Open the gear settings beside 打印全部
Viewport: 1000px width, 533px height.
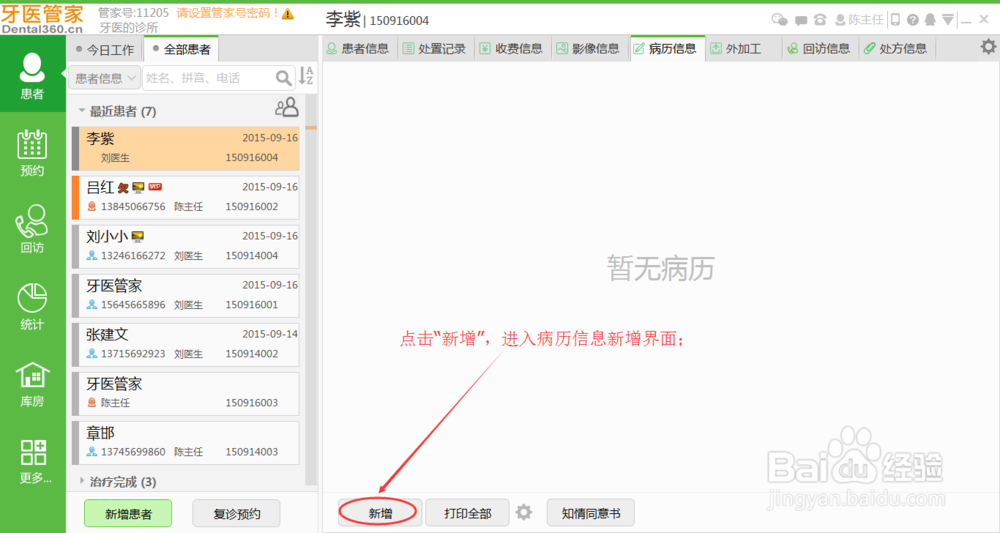click(x=524, y=512)
